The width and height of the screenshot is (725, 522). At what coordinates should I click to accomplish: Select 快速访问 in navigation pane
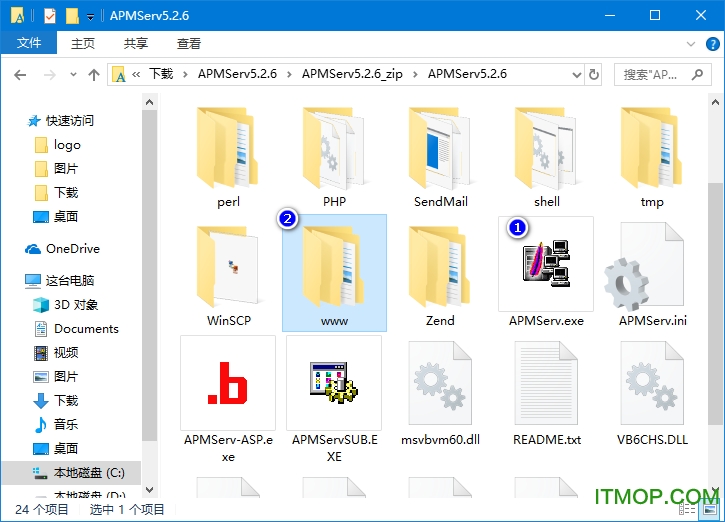60,121
